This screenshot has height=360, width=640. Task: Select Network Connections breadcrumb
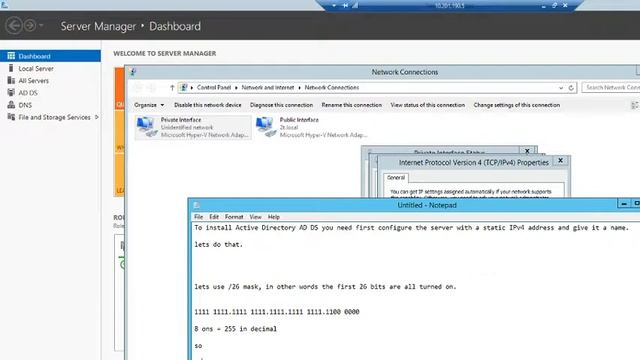(332, 87)
